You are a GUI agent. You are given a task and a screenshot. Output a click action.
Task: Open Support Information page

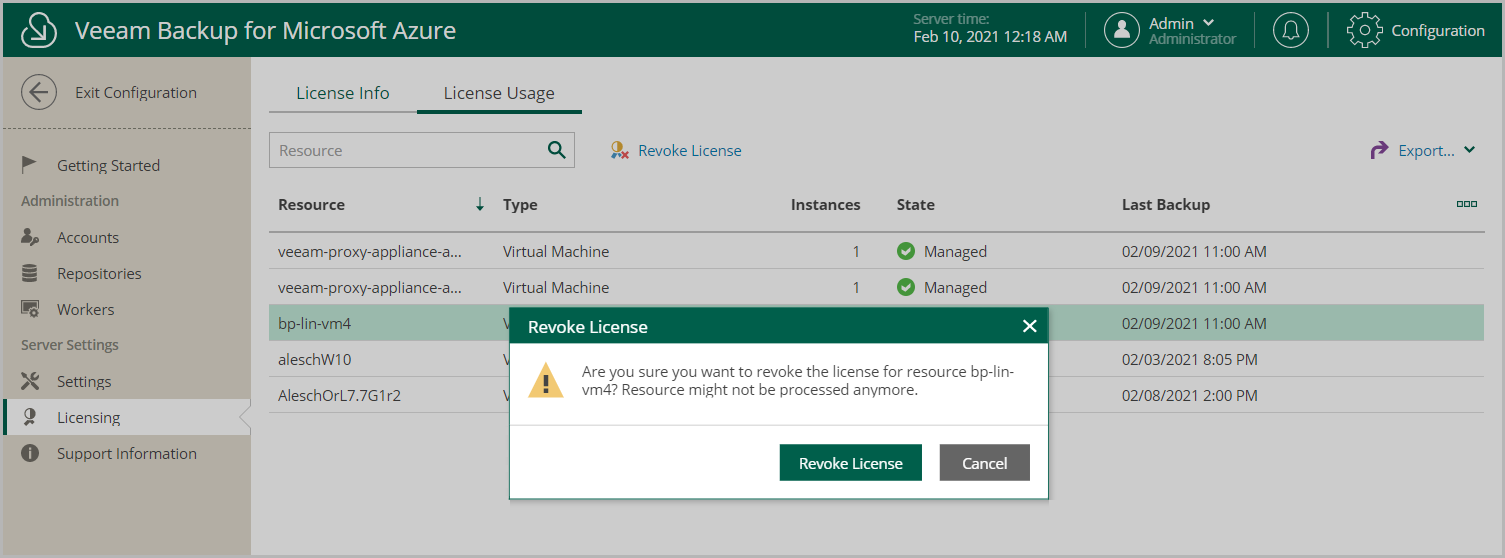click(127, 453)
